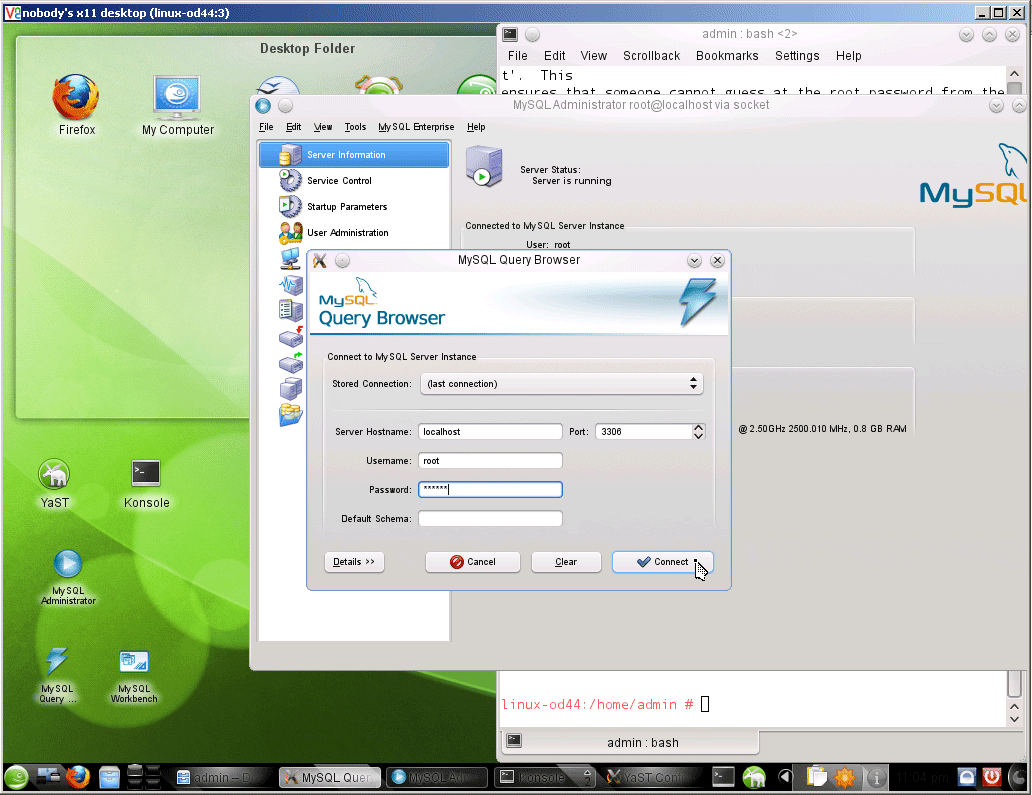Image resolution: width=1032 pixels, height=795 pixels.
Task: Open User Administration in the Administrator sidebar
Action: (x=354, y=232)
